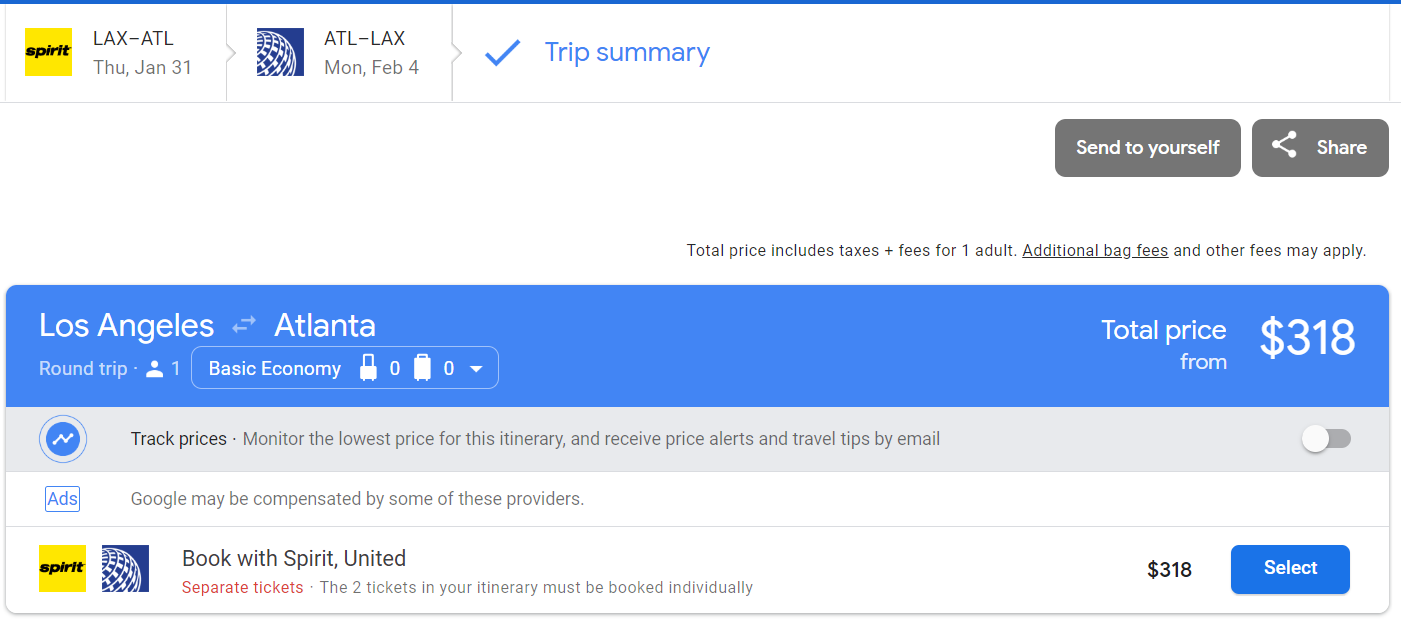Open the Basic Economy bags dropdown

coord(275,368)
